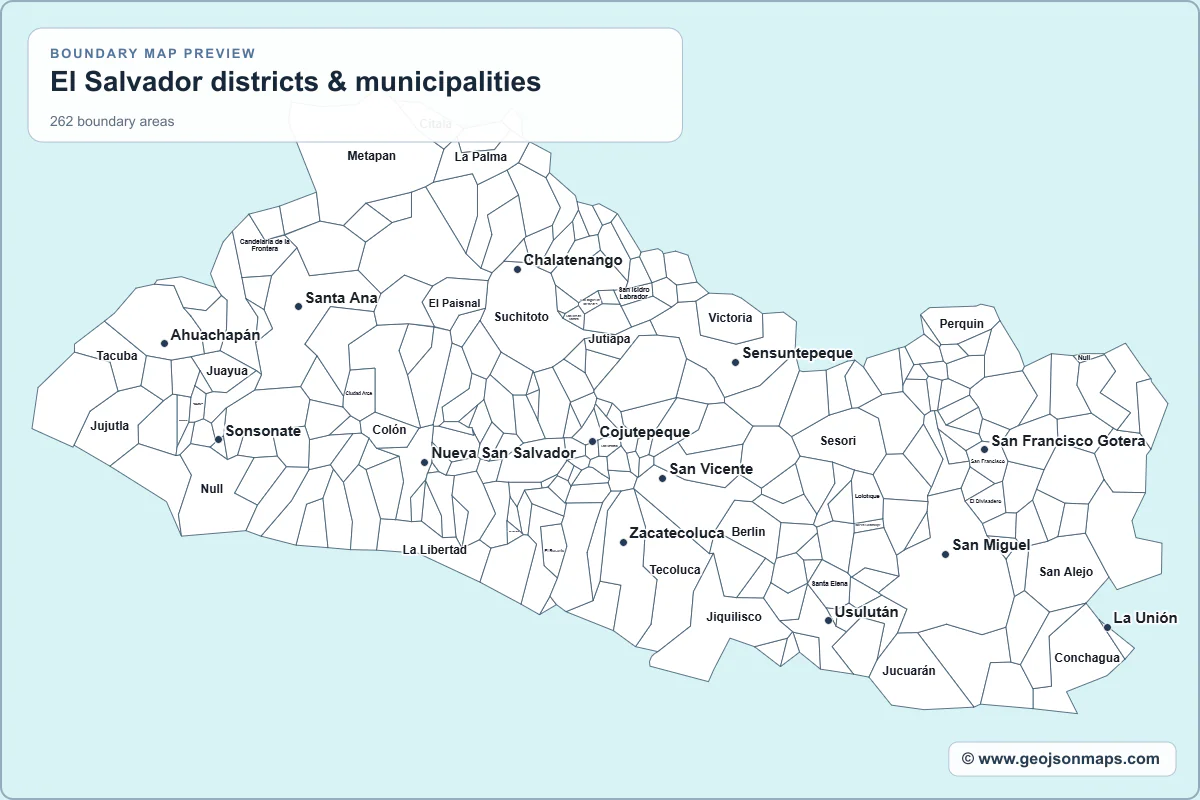The width and height of the screenshot is (1200, 800).
Task: Select the San Miguel marker dot
Action: [945, 554]
